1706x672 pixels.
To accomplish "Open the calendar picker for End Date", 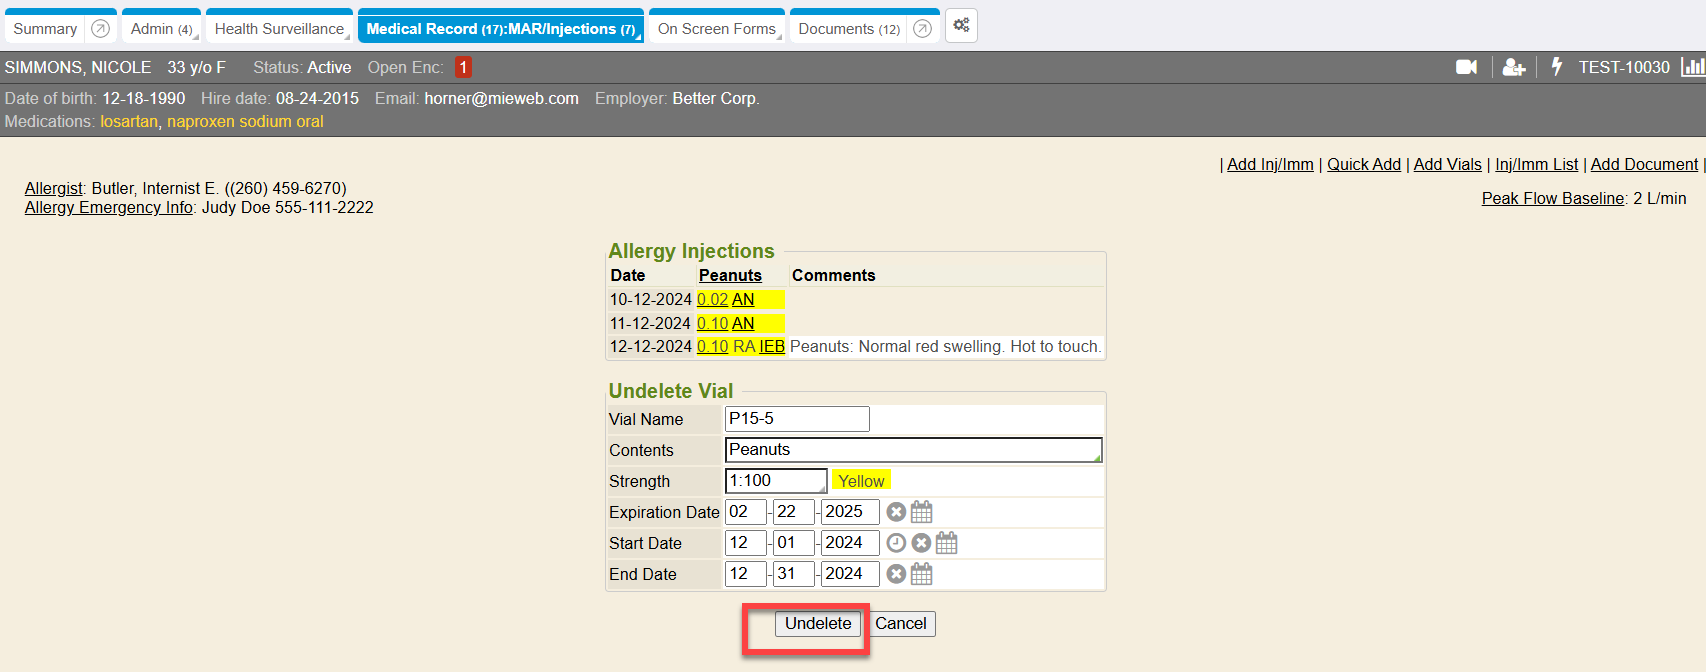I will (922, 574).
